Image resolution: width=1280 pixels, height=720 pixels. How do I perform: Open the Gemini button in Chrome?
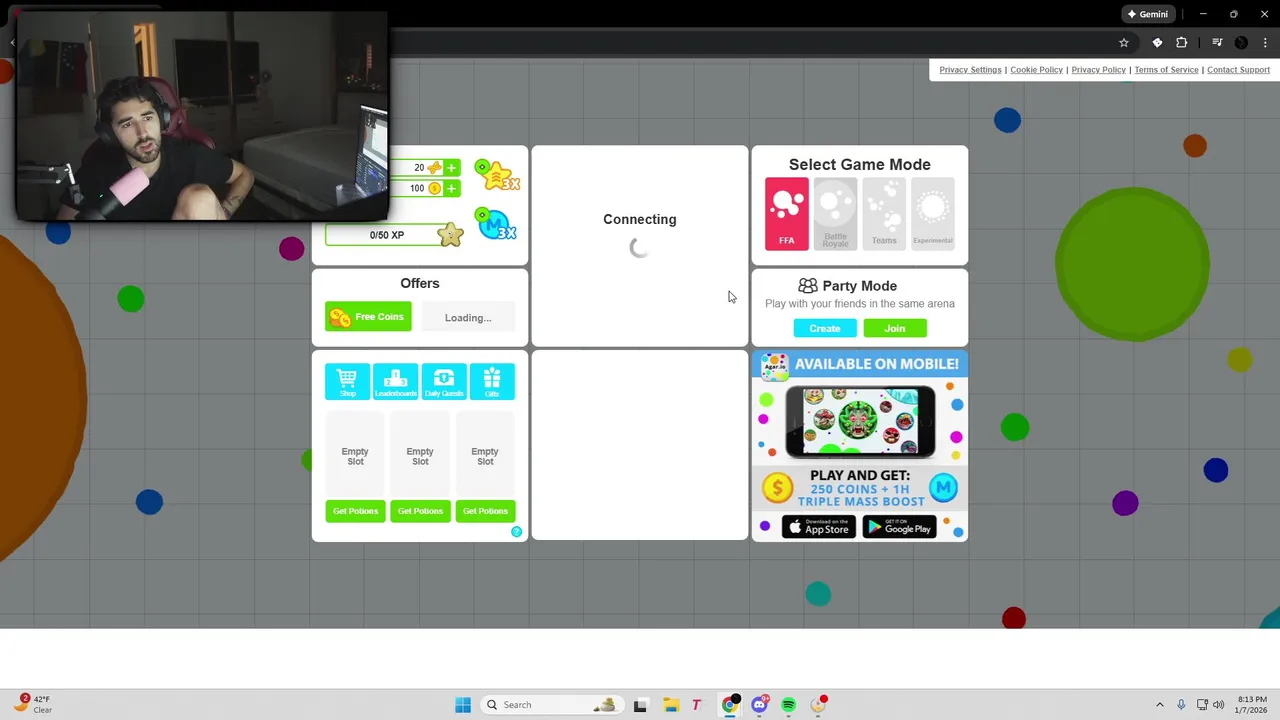point(1147,14)
